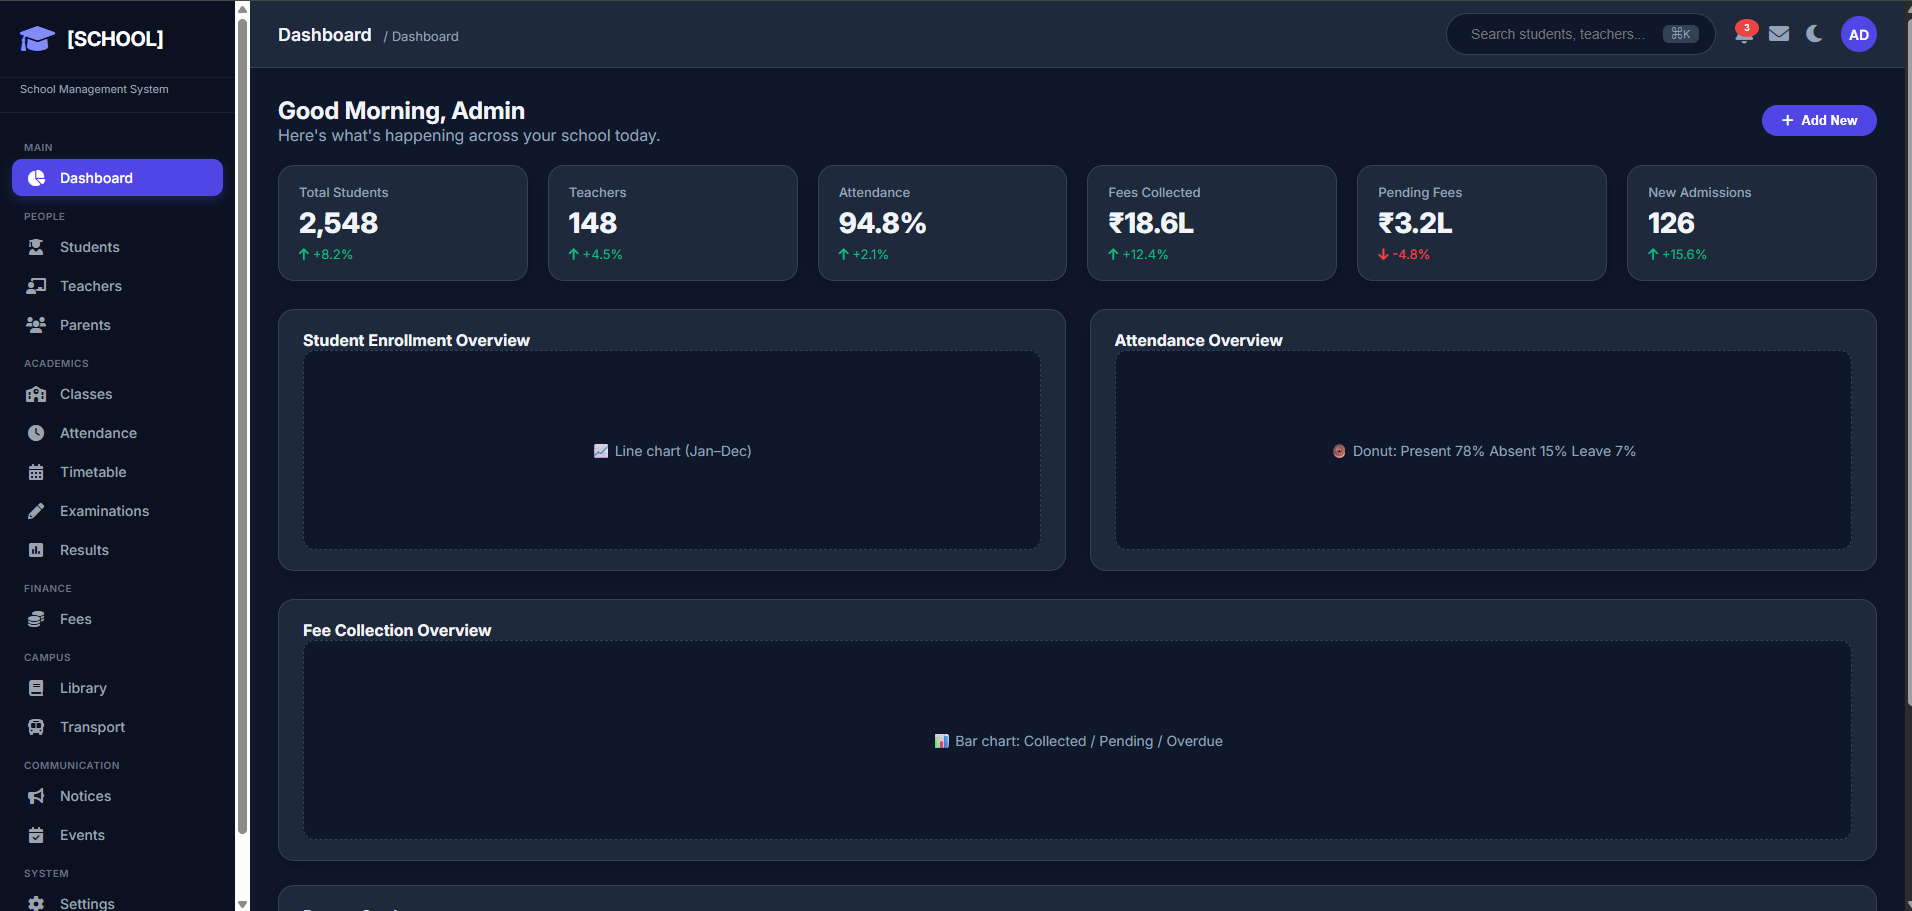Click the Events calendar icon
The height and width of the screenshot is (911, 1912).
click(36, 835)
